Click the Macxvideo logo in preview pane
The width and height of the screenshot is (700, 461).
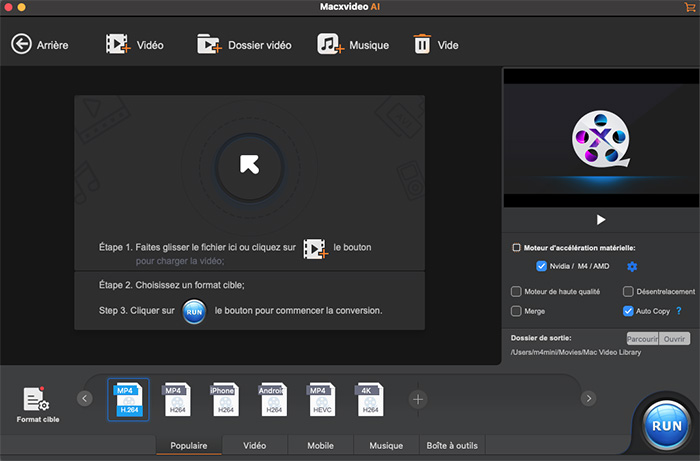pyautogui.click(x=601, y=139)
